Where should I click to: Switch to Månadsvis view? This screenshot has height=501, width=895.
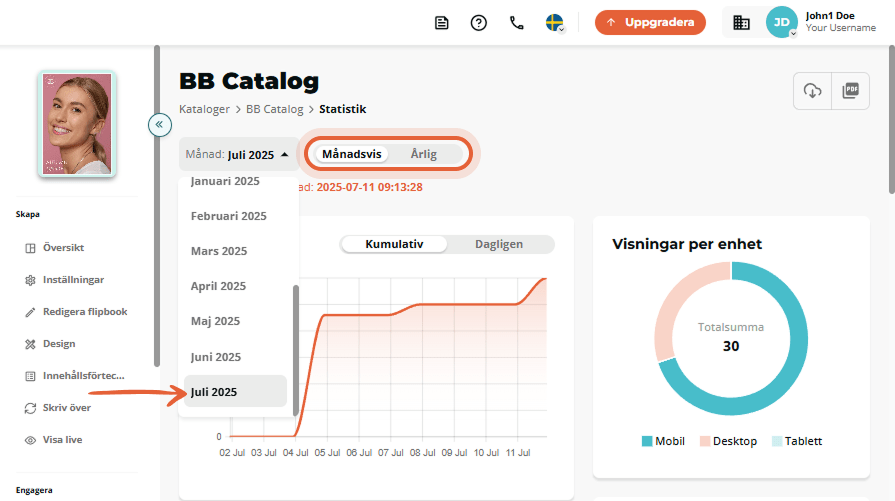(x=352, y=154)
